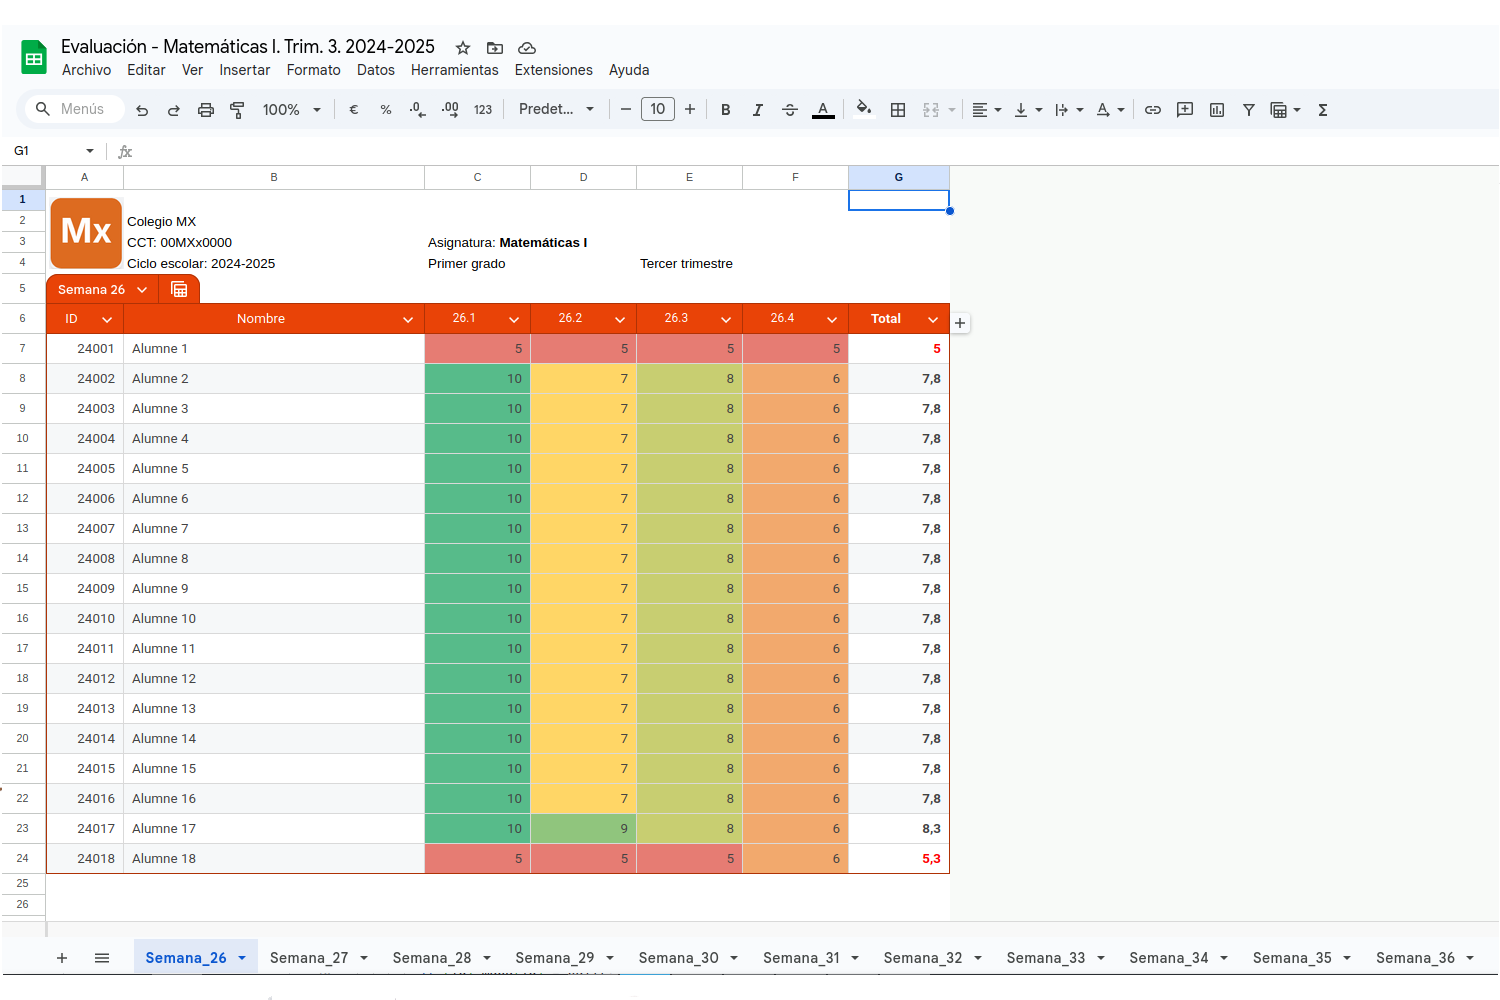The height and width of the screenshot is (1000, 1500).
Task: Move document with folder icon
Action: [495, 48]
